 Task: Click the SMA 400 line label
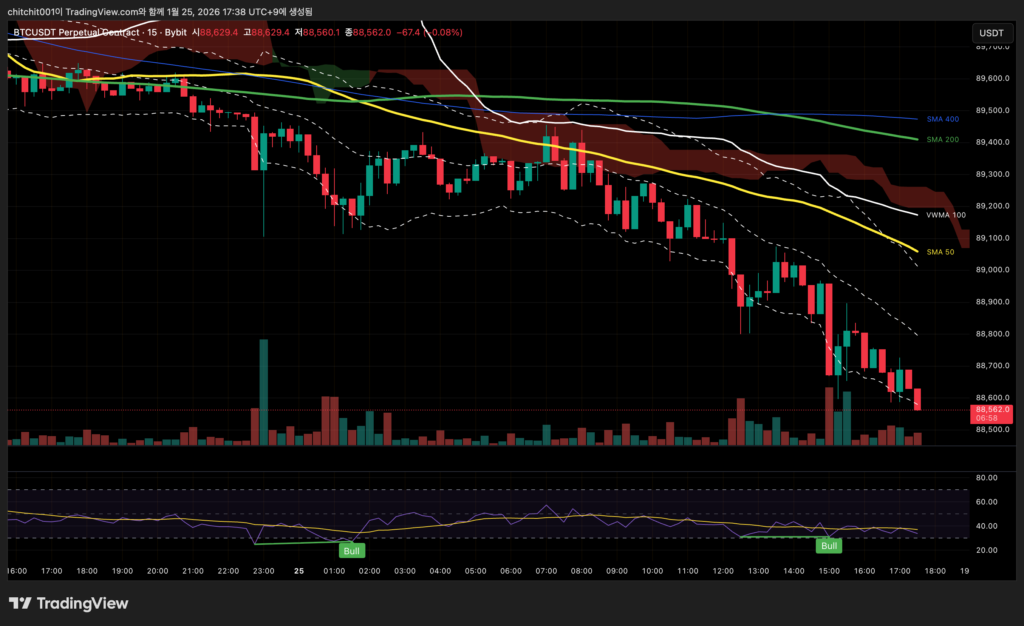click(x=942, y=119)
